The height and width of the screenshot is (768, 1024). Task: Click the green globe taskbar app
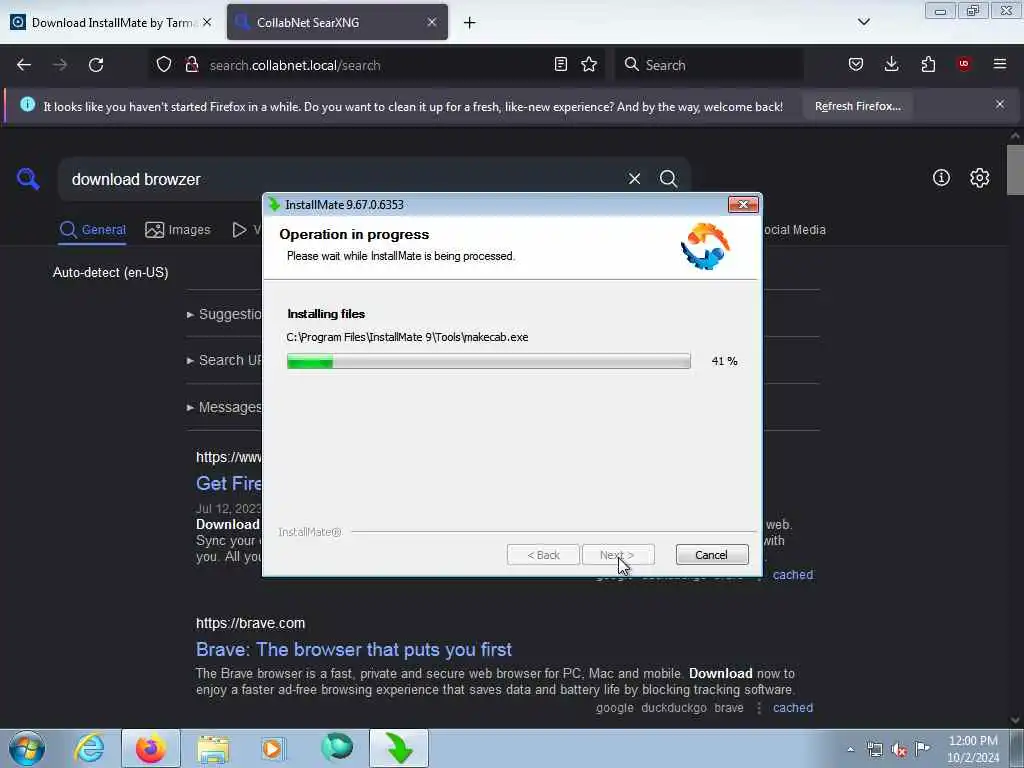click(x=337, y=748)
